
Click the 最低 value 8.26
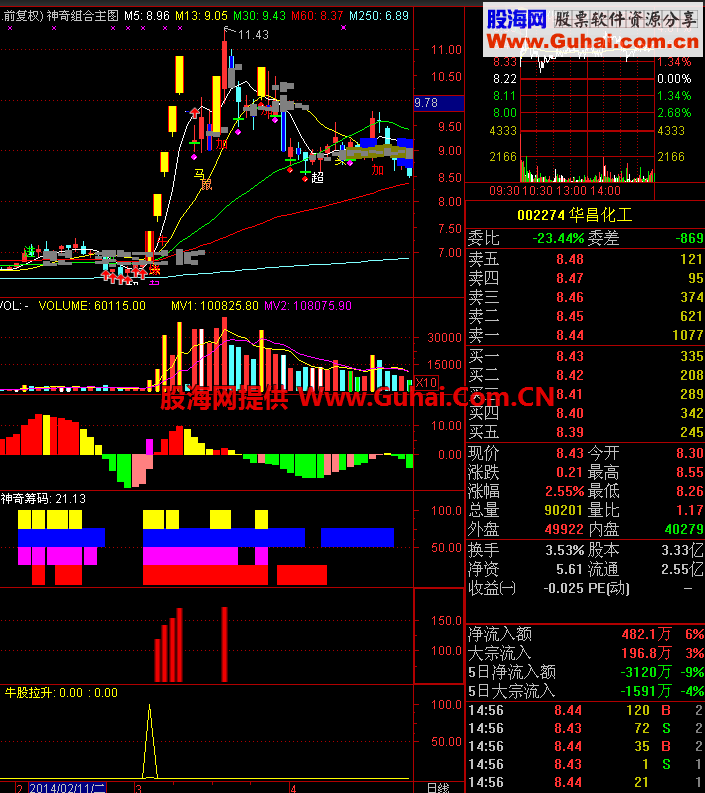coord(690,491)
